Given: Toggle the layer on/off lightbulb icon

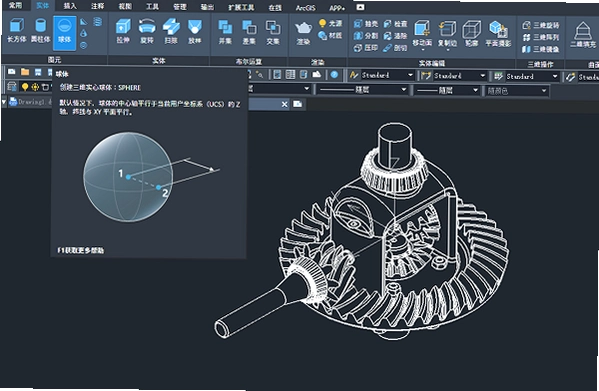Looking at the screenshot, I should [25, 87].
